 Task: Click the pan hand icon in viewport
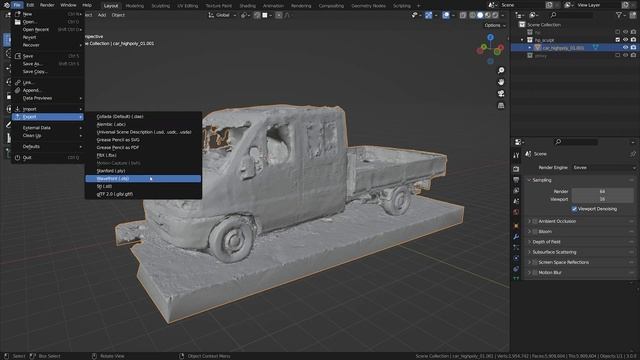point(501,82)
